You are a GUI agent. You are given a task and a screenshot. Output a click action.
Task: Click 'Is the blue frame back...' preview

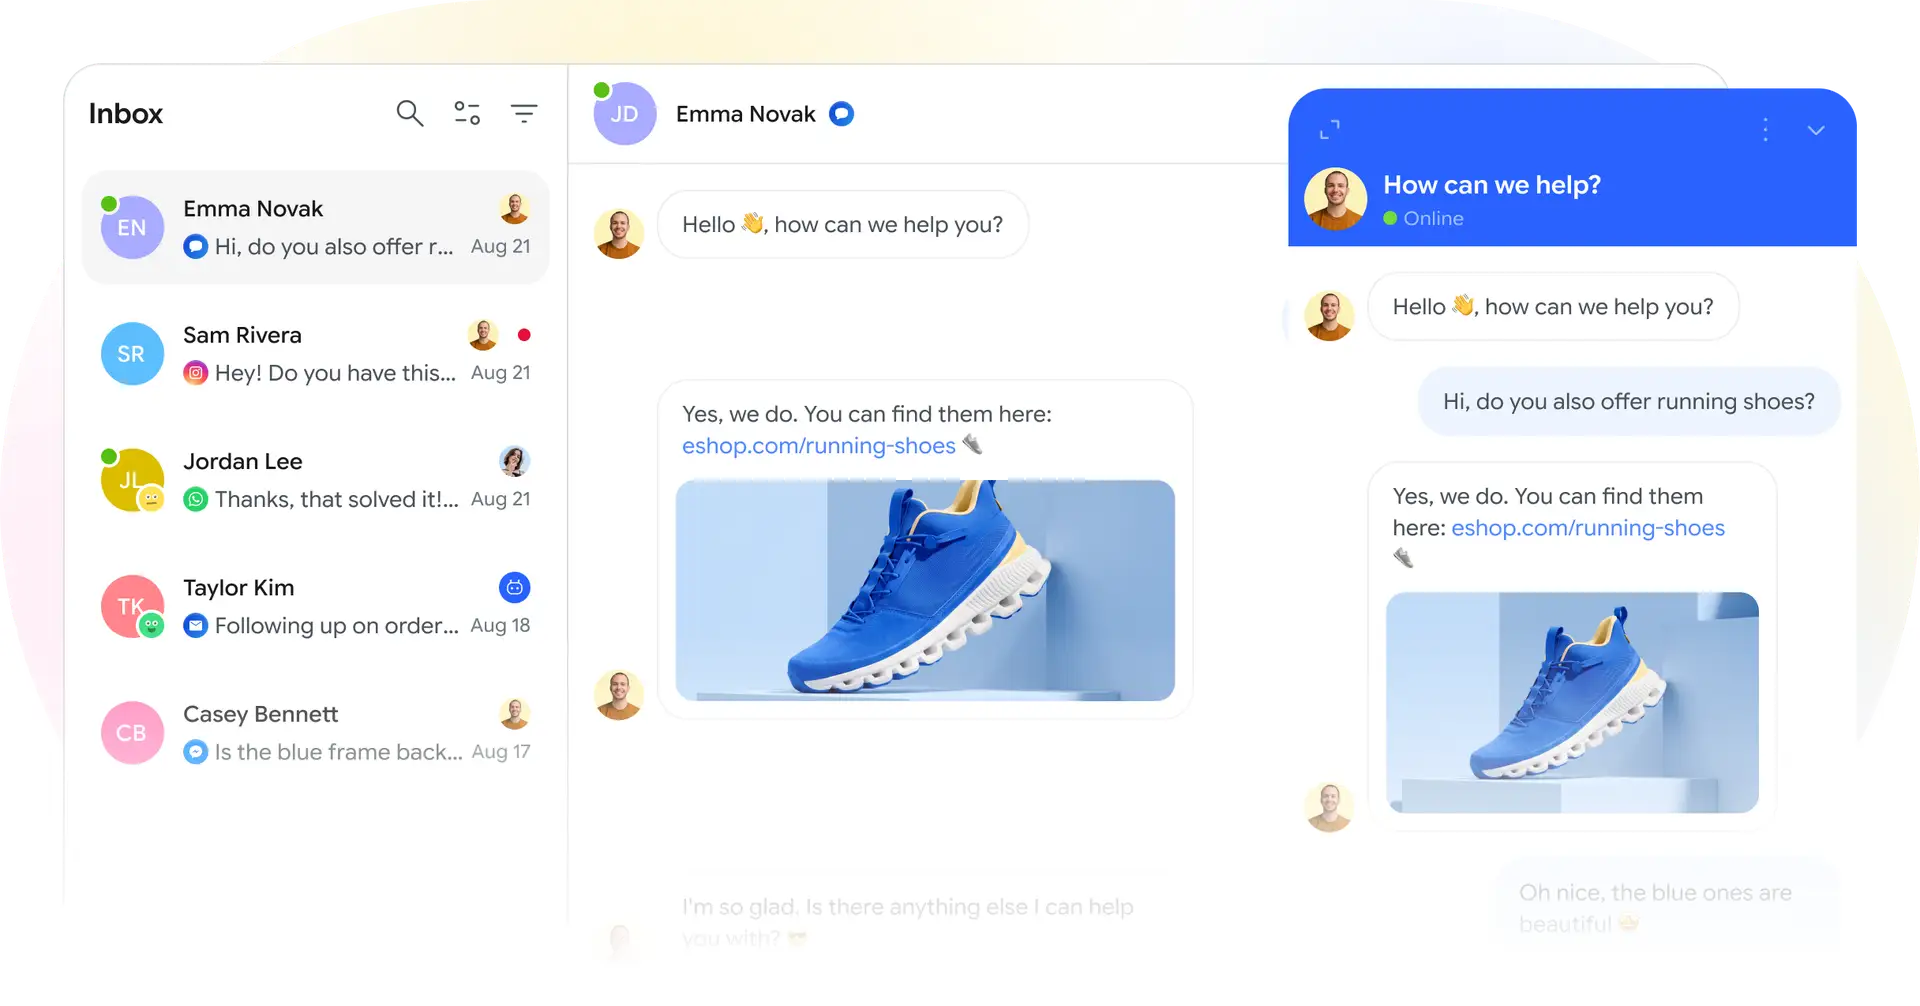(339, 752)
